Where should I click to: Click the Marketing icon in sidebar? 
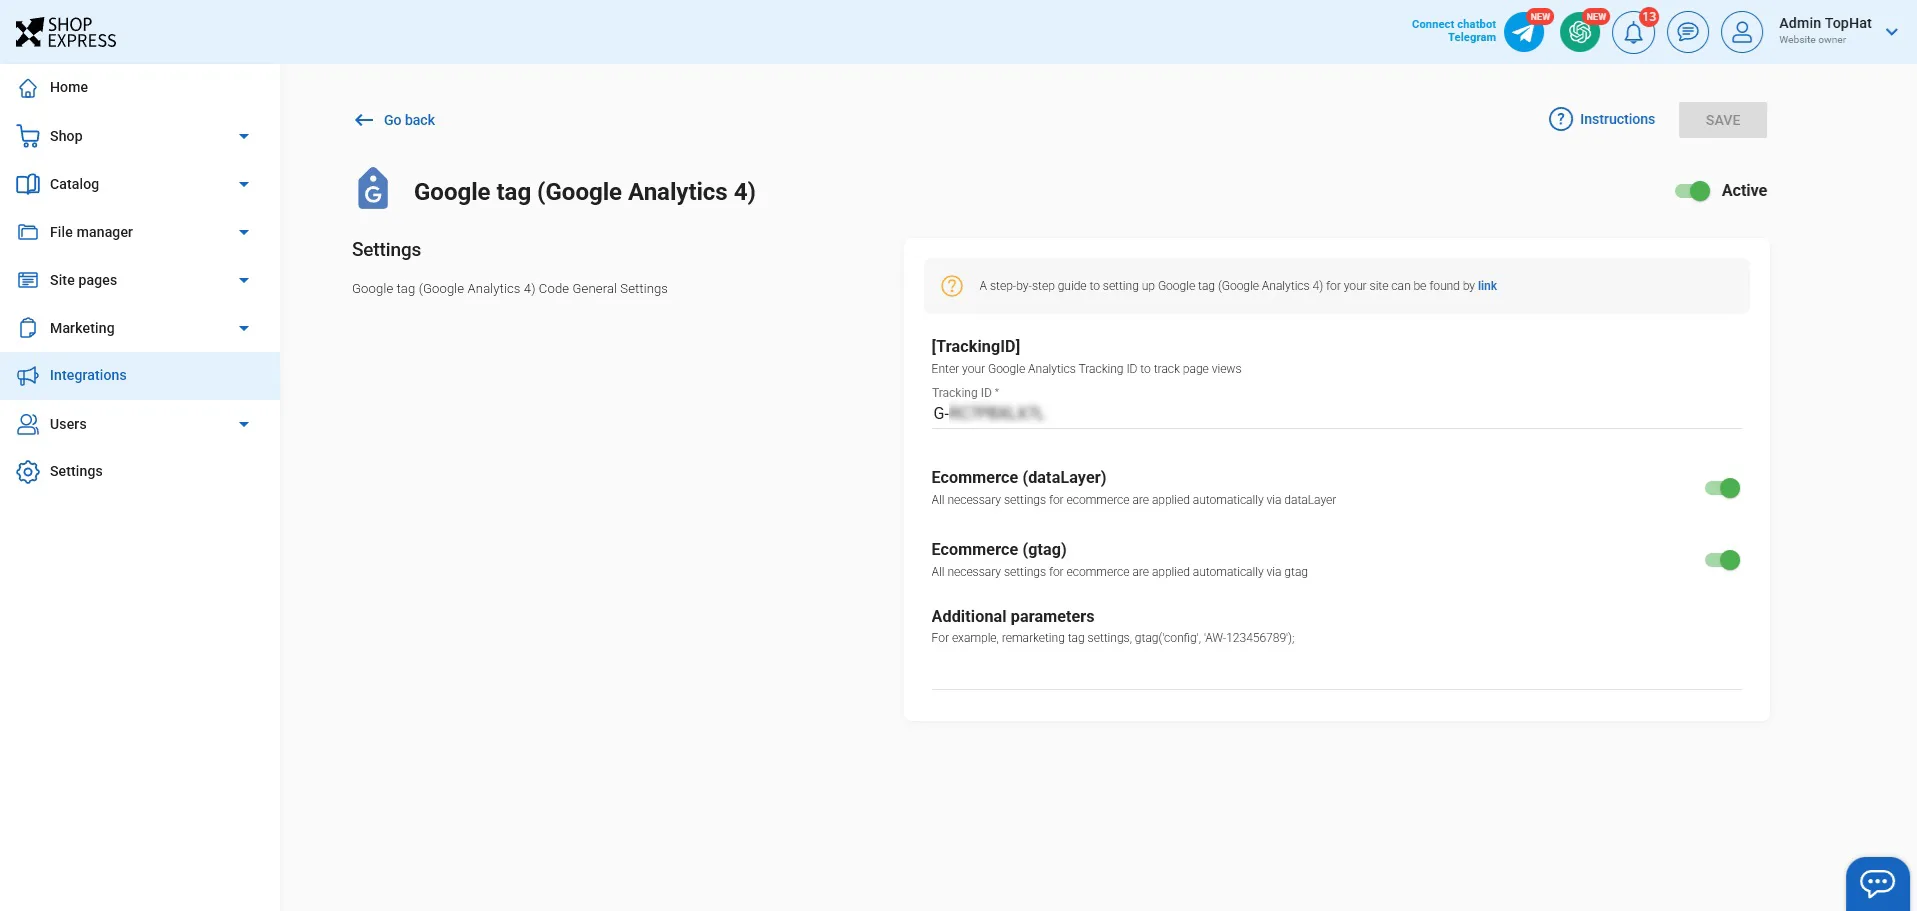point(28,328)
